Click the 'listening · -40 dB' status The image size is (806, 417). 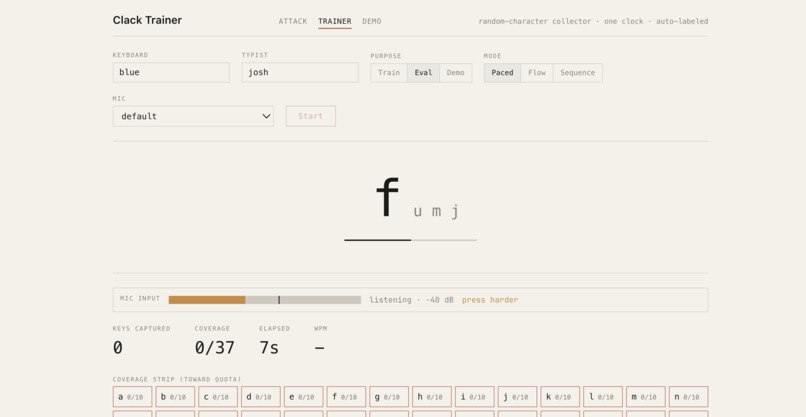click(x=411, y=300)
